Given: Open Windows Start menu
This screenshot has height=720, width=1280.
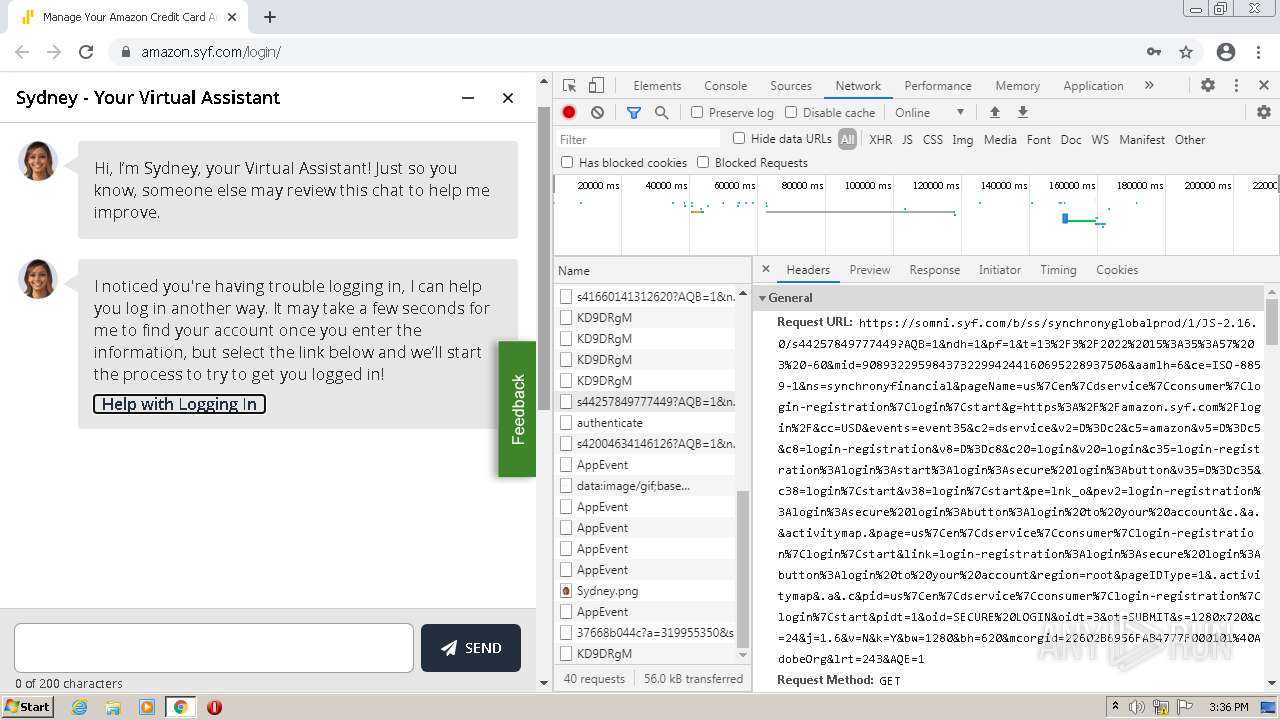Looking at the screenshot, I should [x=28, y=707].
